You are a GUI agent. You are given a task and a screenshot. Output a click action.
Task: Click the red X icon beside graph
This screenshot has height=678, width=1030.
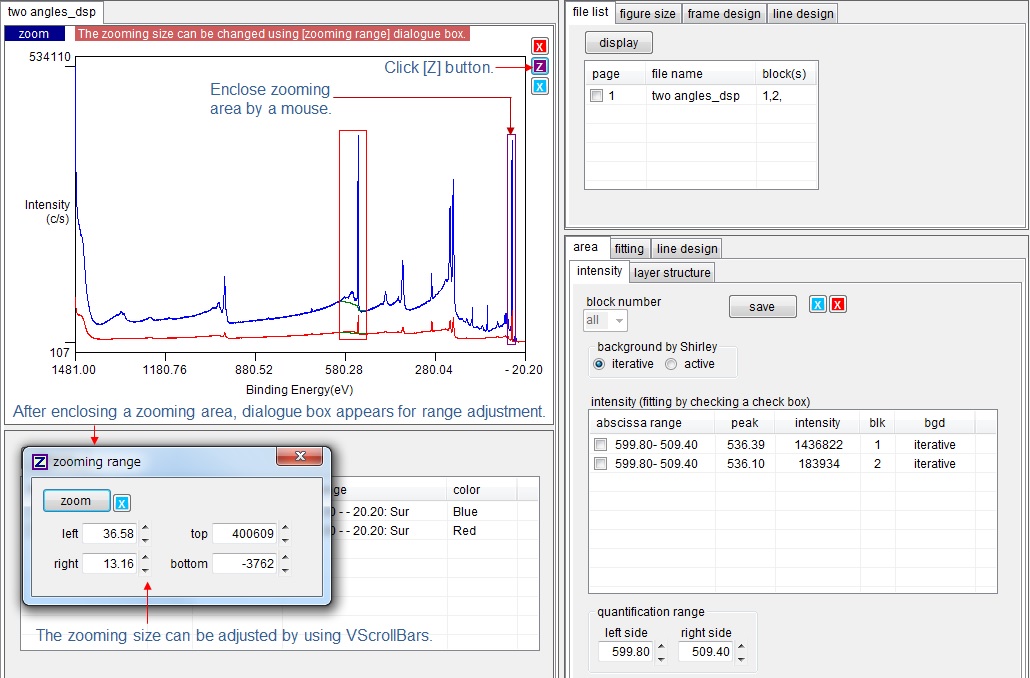(540, 46)
